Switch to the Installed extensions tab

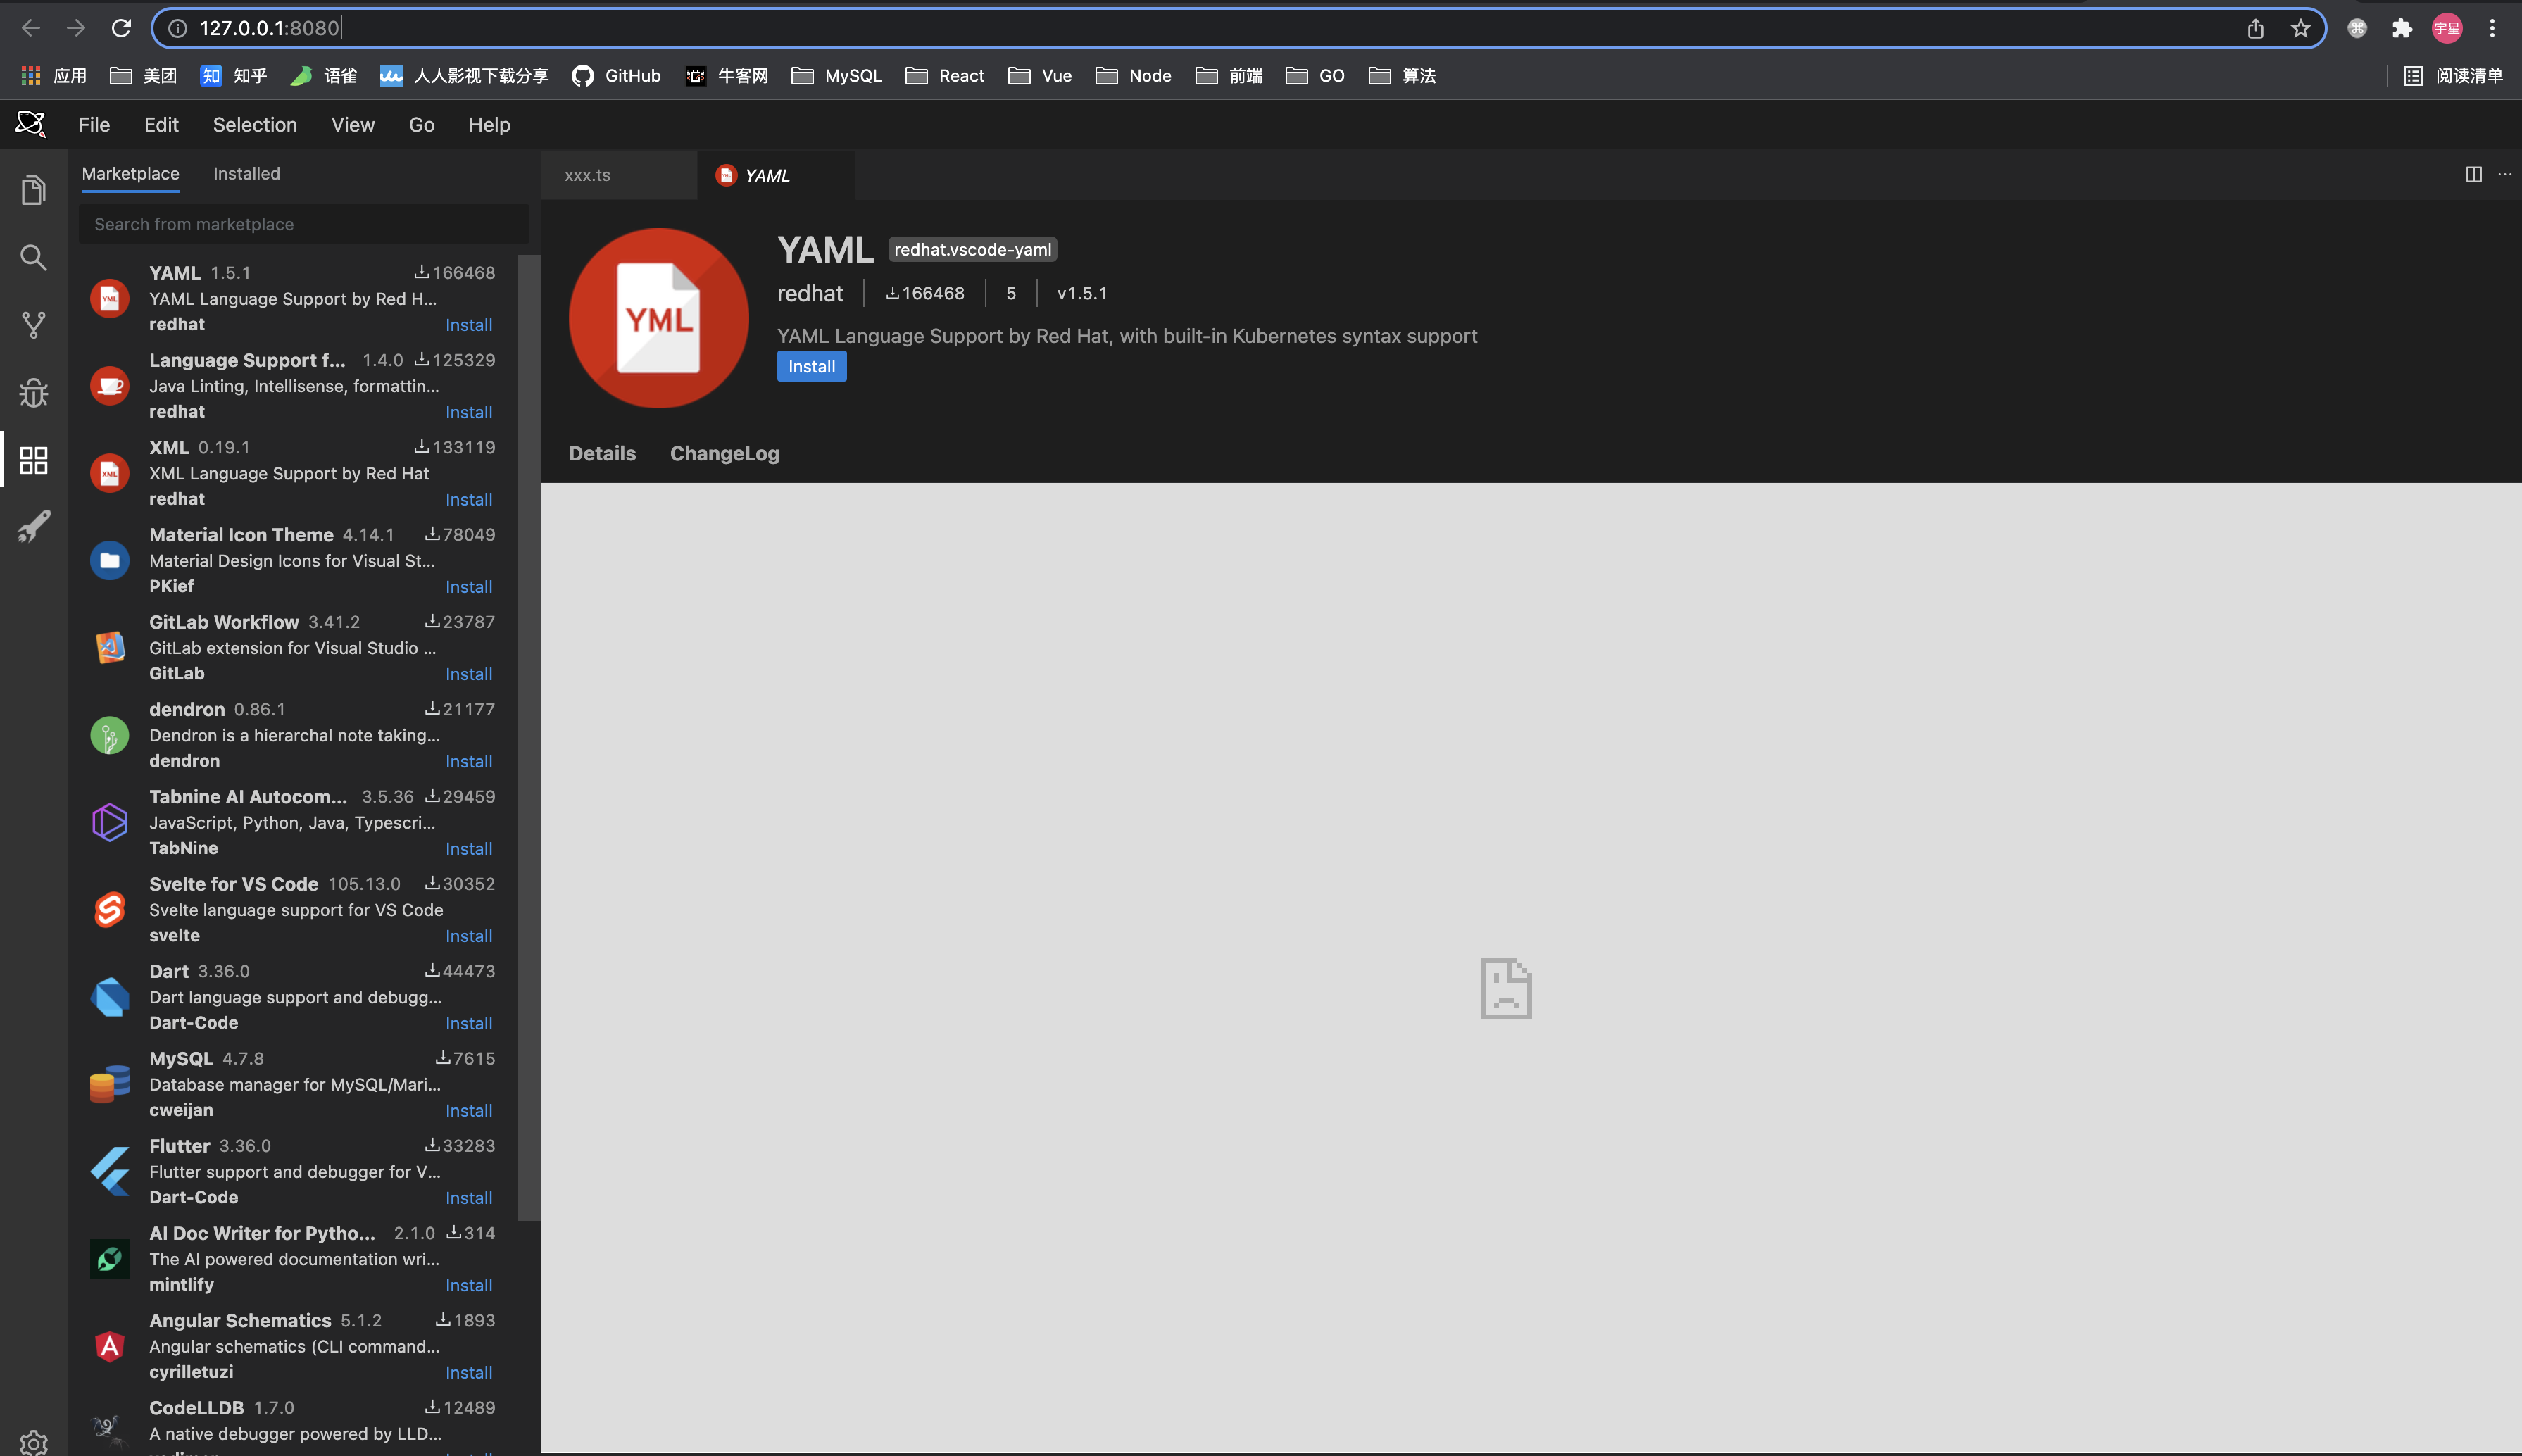246,173
